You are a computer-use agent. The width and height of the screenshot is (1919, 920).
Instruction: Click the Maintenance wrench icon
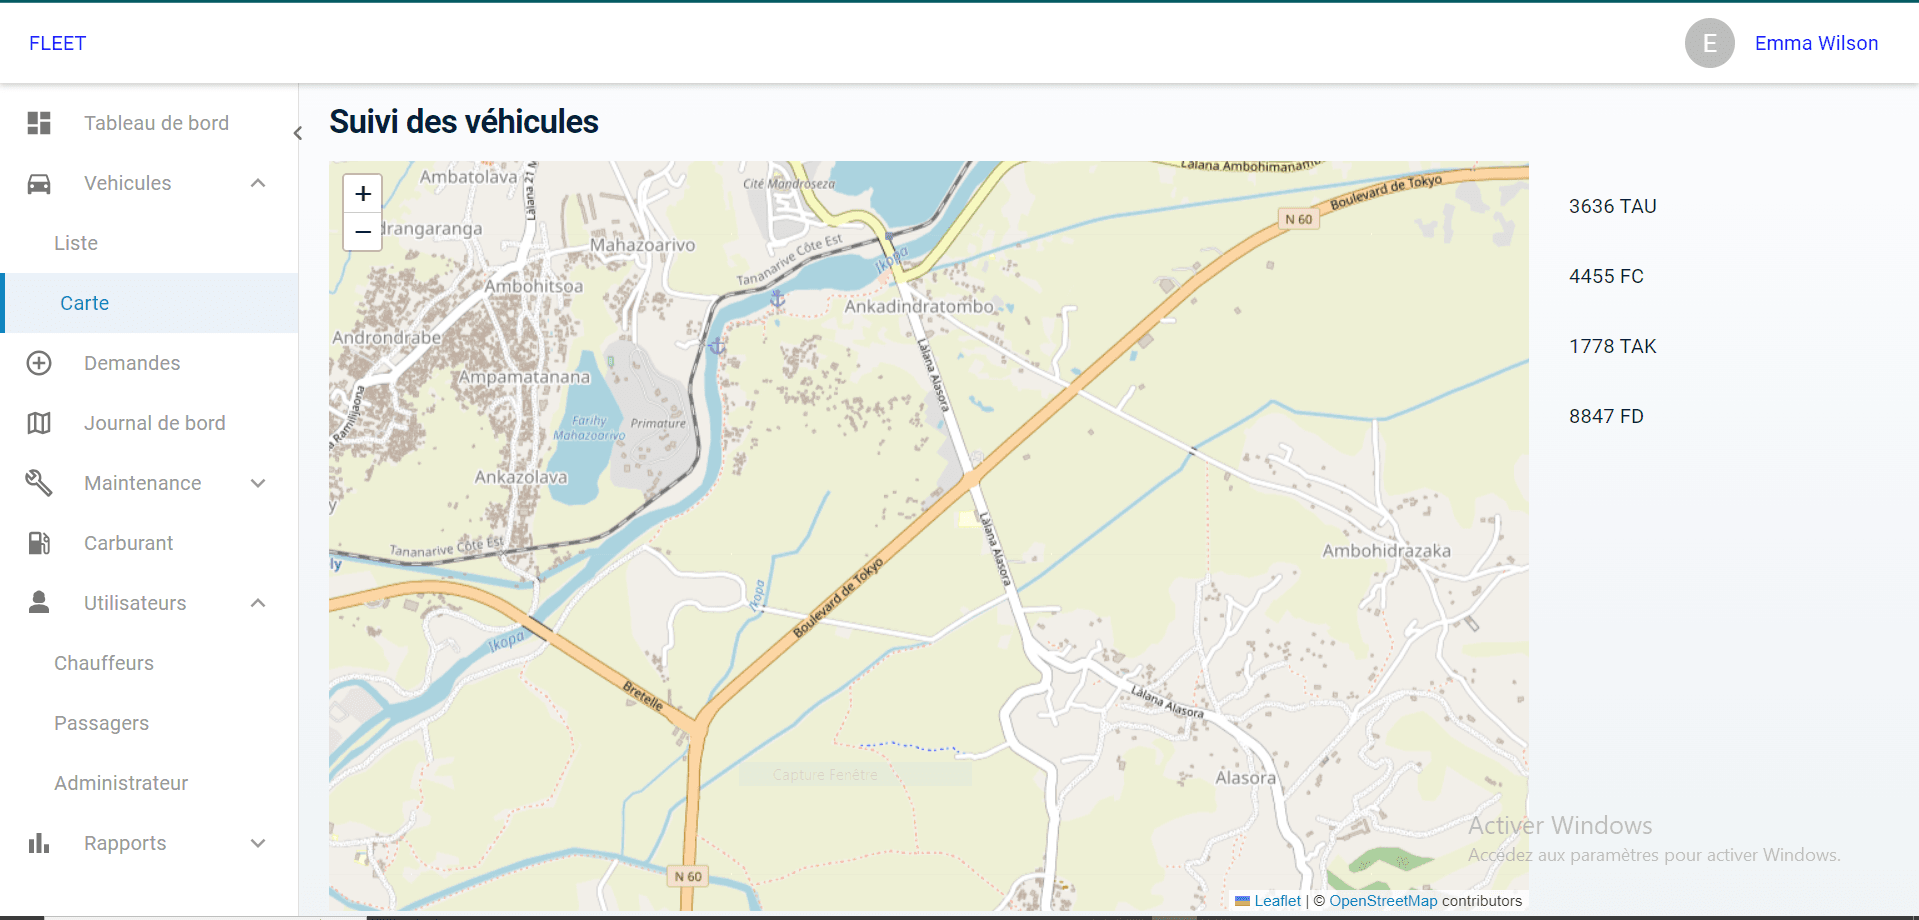[39, 483]
